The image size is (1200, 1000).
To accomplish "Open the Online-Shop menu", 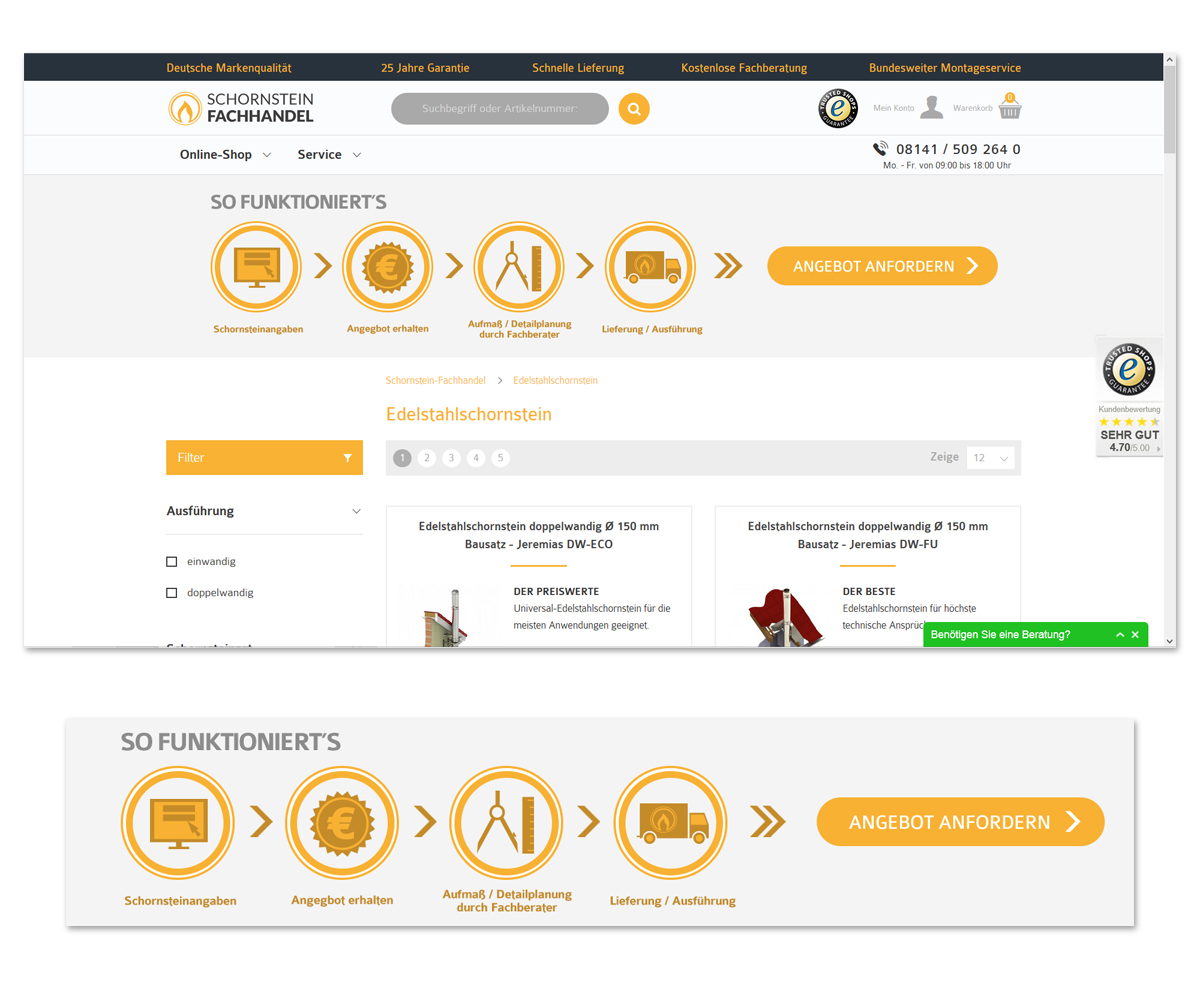I will point(217,154).
